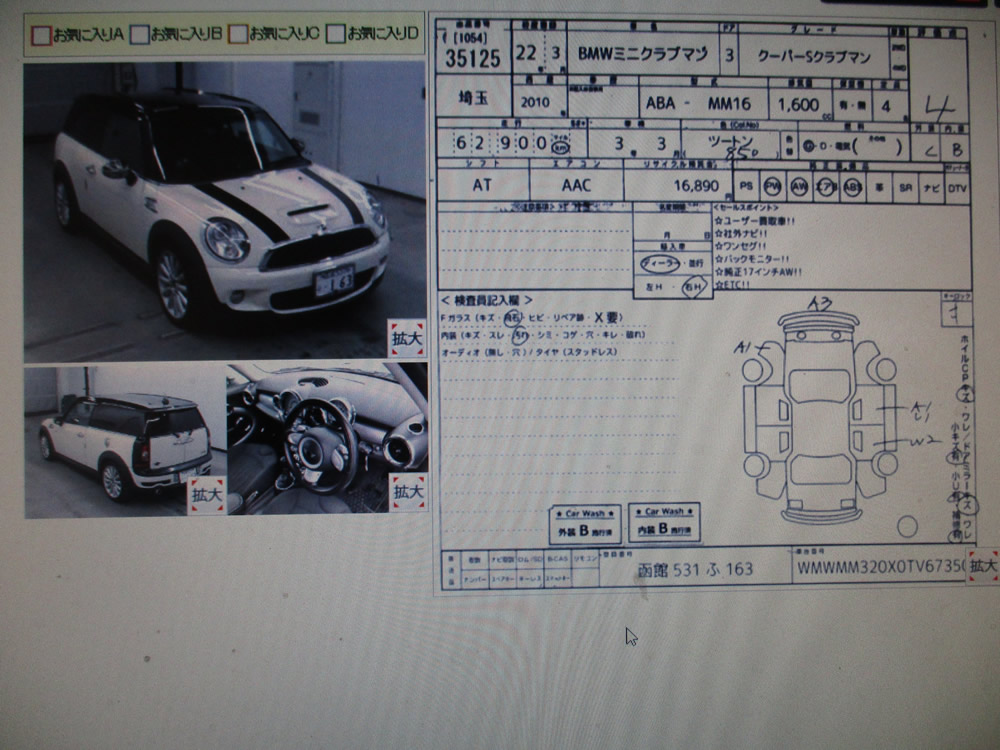Click the displacement value 1,600
This screenshot has width=1000, height=750.
coord(798,105)
